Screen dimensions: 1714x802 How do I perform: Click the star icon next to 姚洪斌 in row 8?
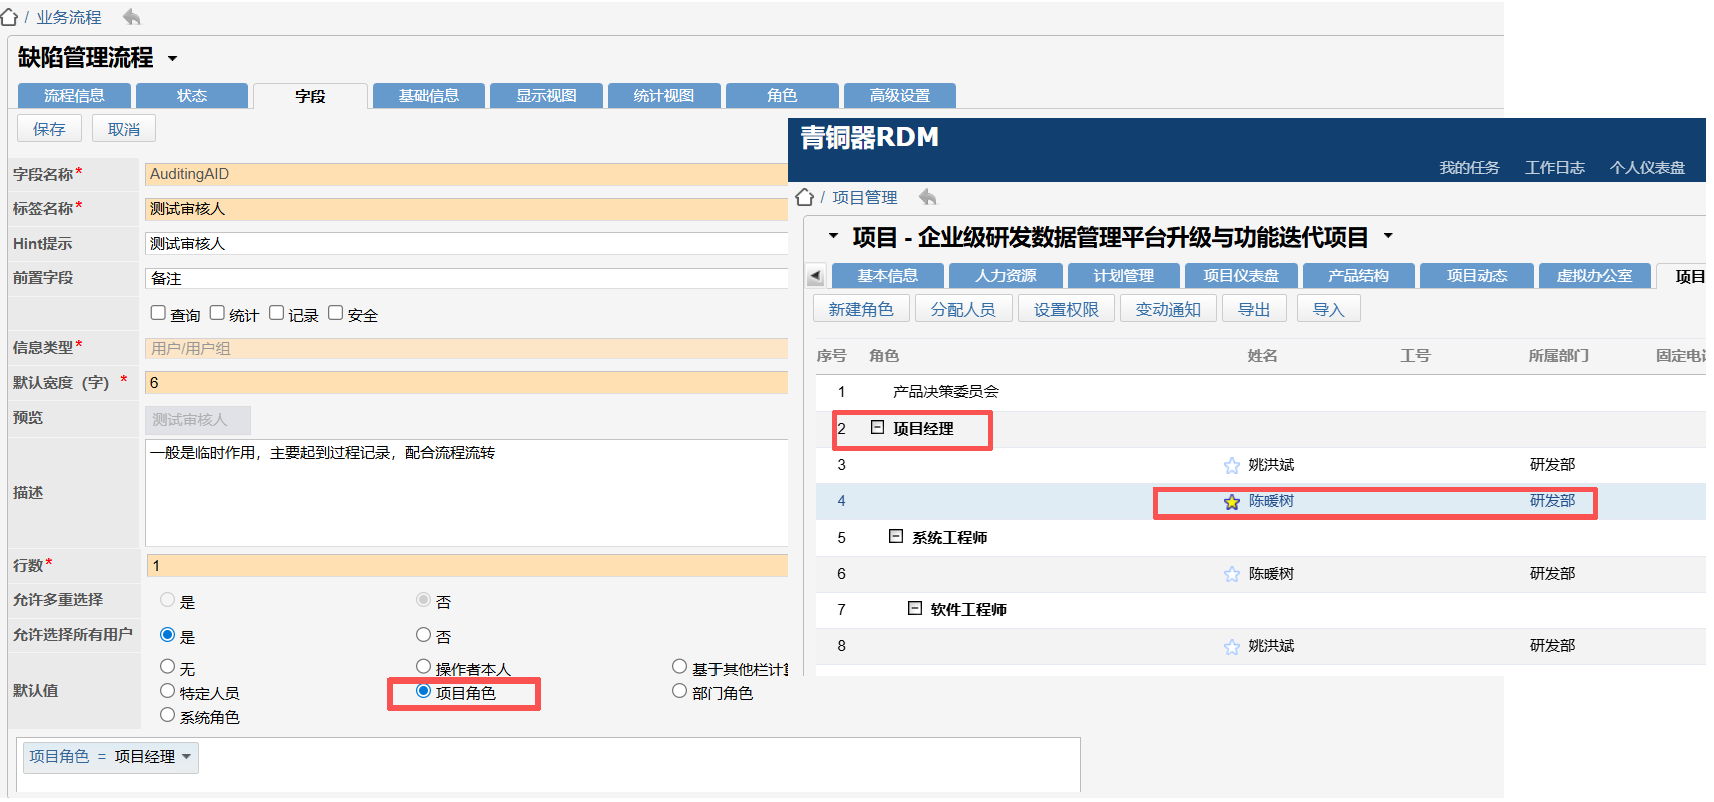click(x=1232, y=647)
